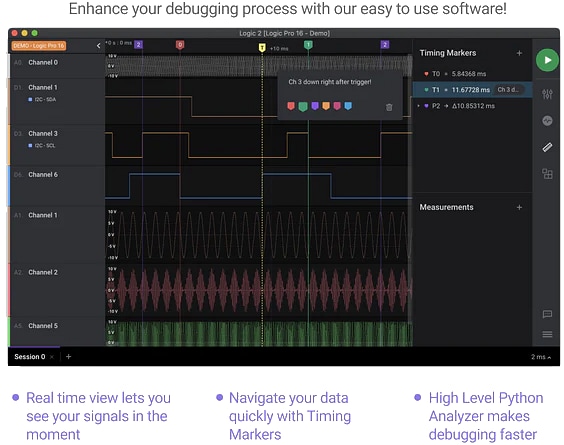This screenshot has width=564, height=445.
Task: Click the Timing Markers heading
Action: pyautogui.click(x=448, y=53)
